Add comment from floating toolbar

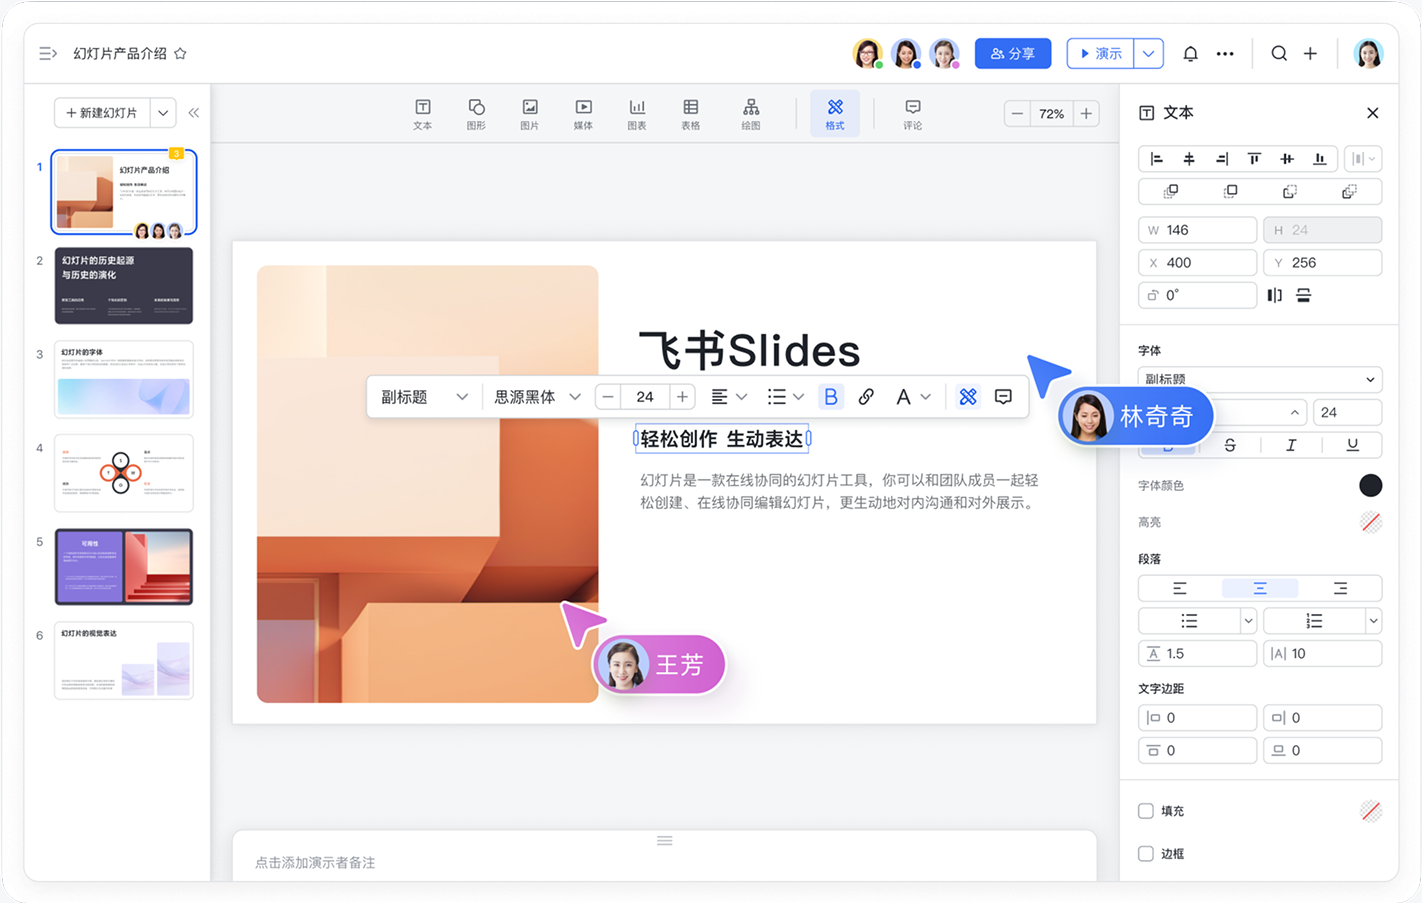1003,397
